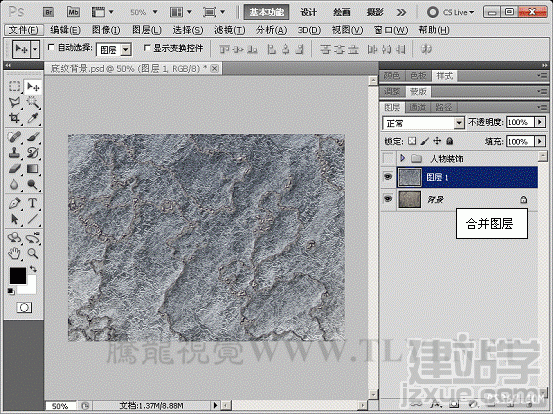The height and width of the screenshot is (414, 553).
Task: Open the 正常 blend mode dropdown
Action: (423, 123)
